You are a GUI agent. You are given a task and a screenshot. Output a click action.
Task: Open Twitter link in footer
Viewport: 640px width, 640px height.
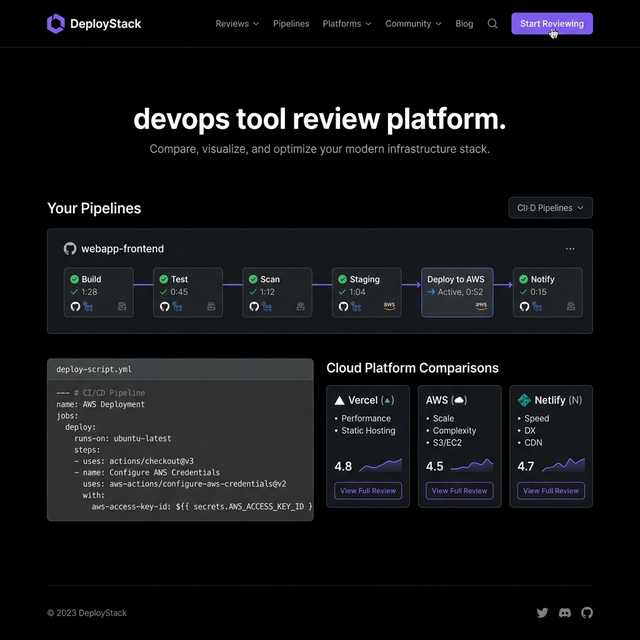pyautogui.click(x=542, y=613)
